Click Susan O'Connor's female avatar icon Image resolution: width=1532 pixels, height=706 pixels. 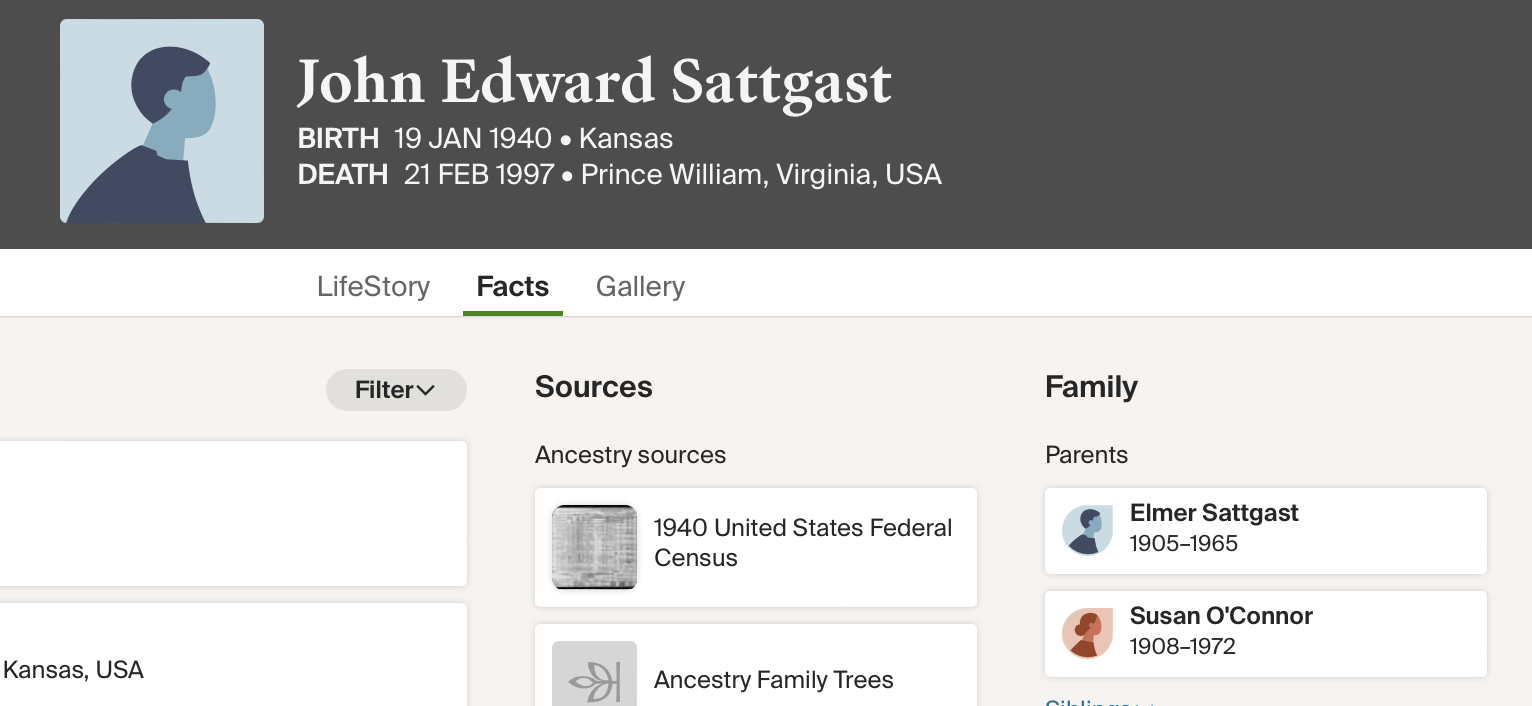[x=1087, y=633]
